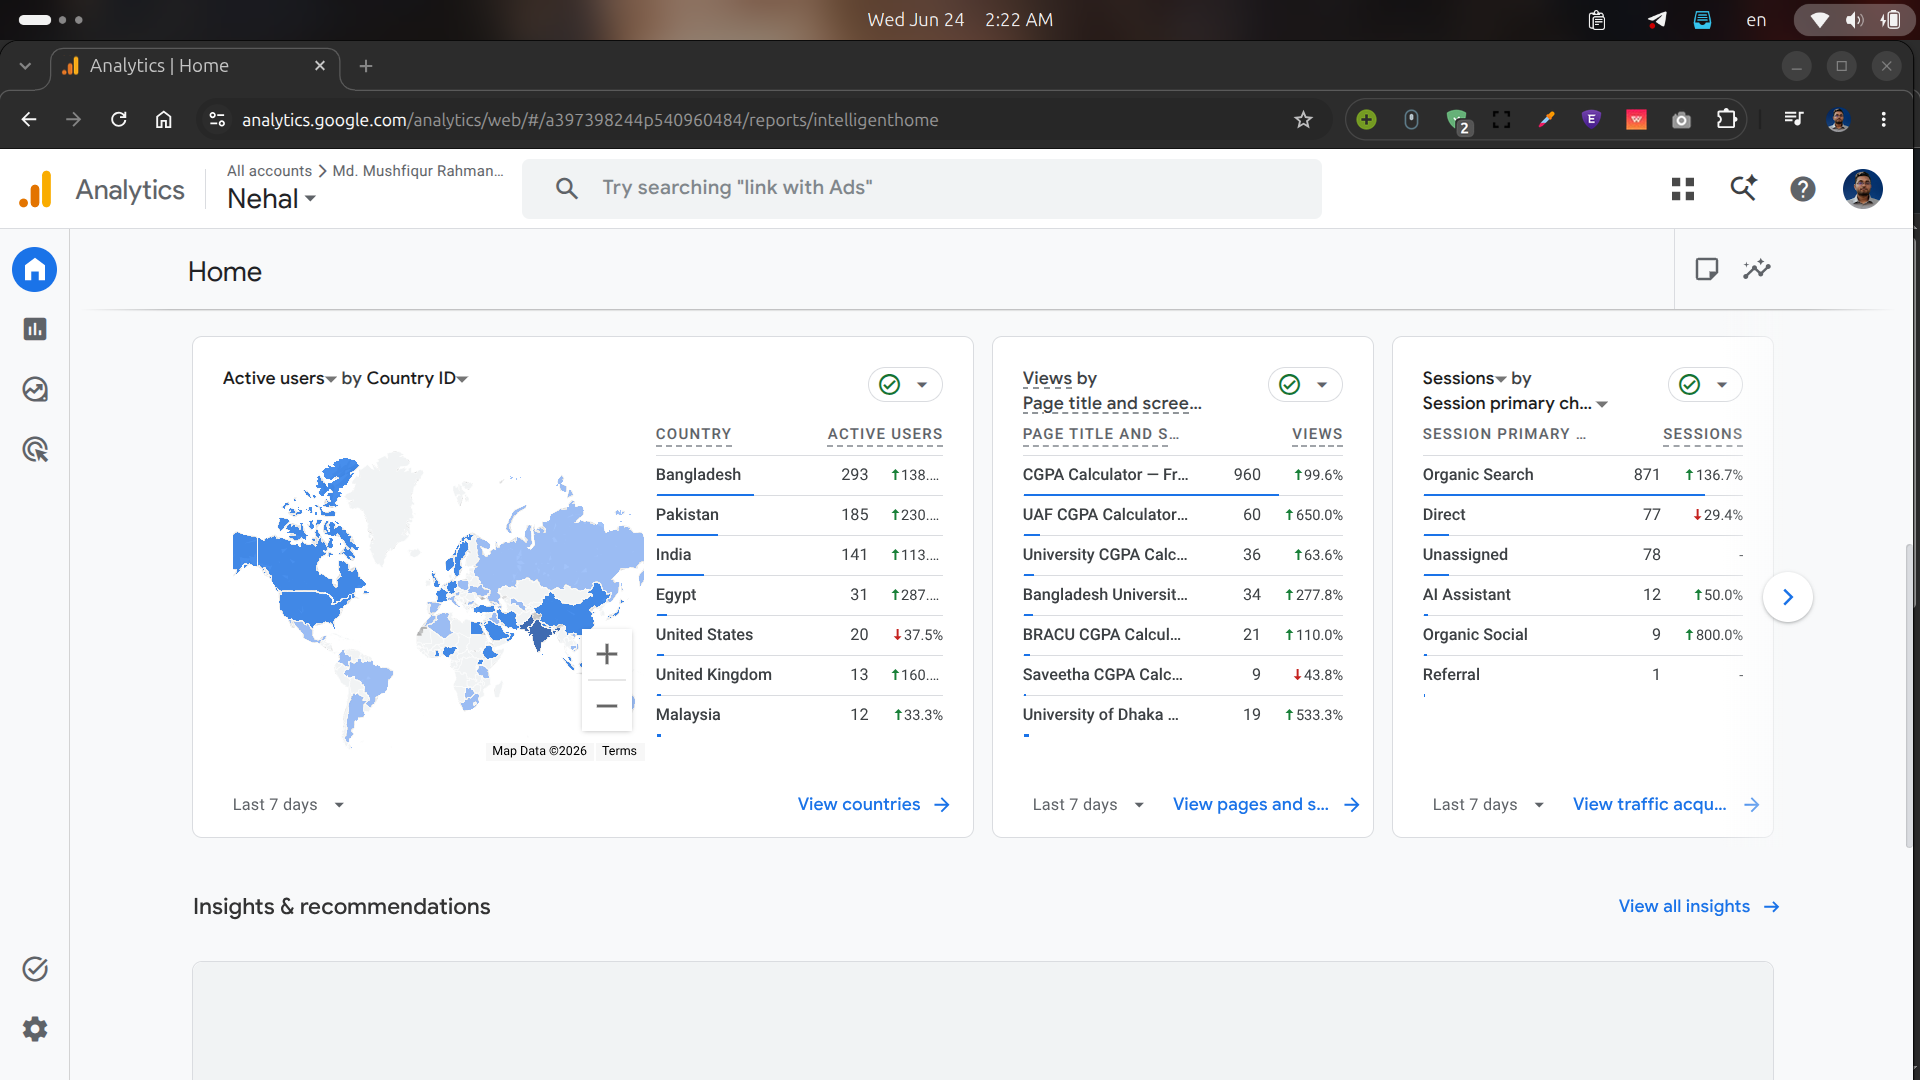Open Last 7 days on Views card
1920x1080 pixels.
coord(1088,805)
